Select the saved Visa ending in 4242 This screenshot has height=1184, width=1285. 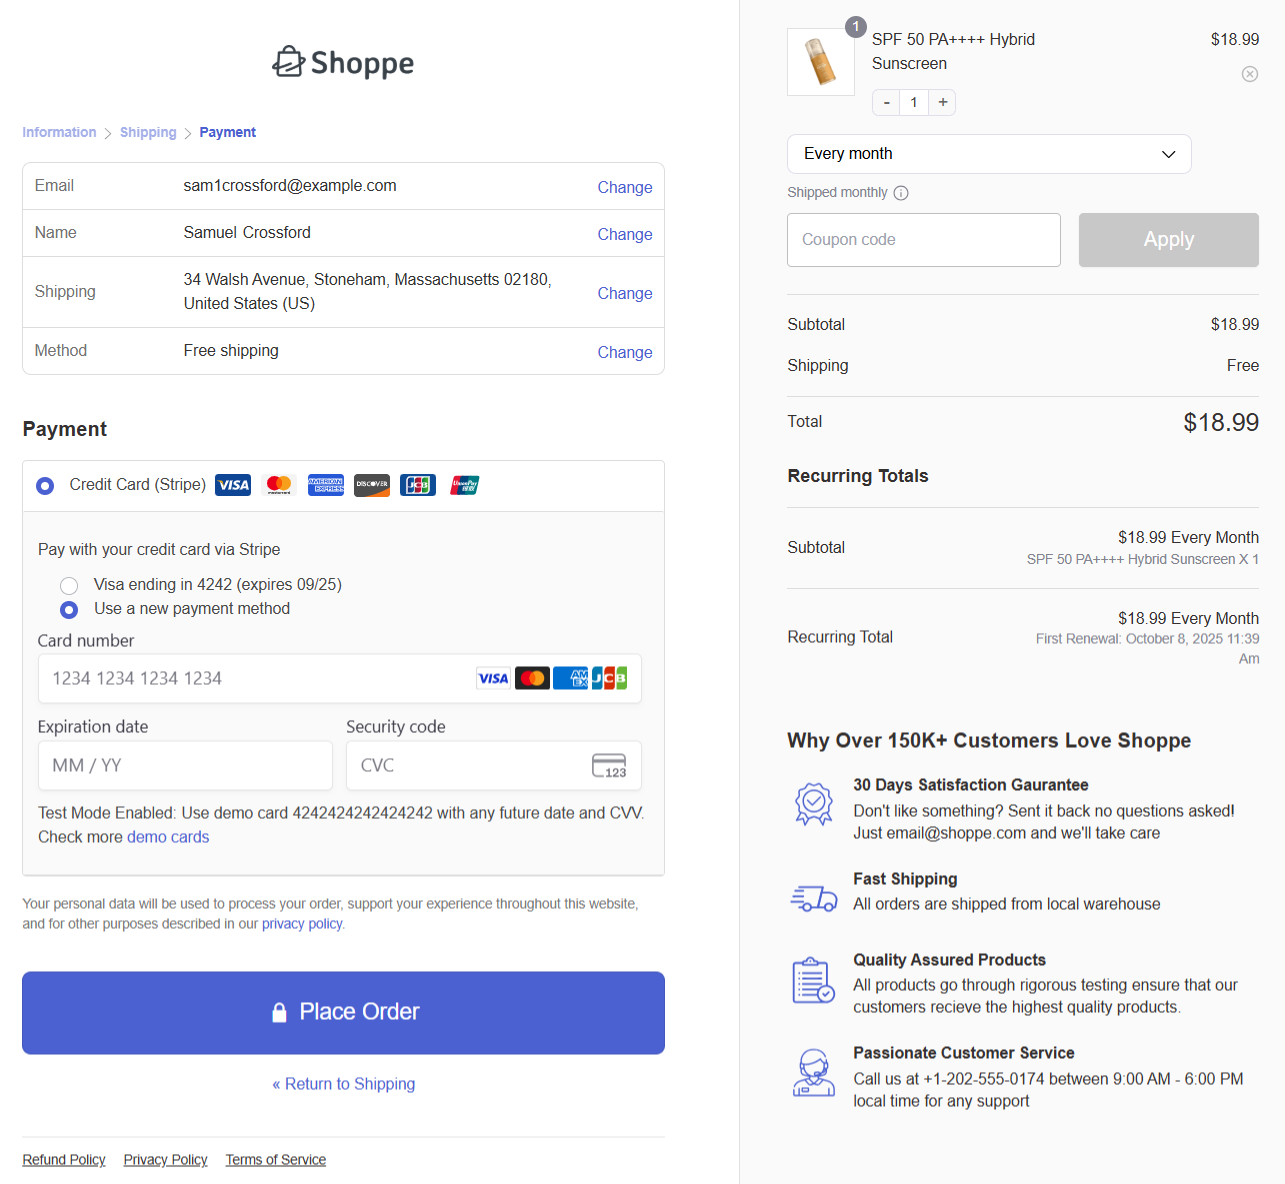(x=68, y=585)
